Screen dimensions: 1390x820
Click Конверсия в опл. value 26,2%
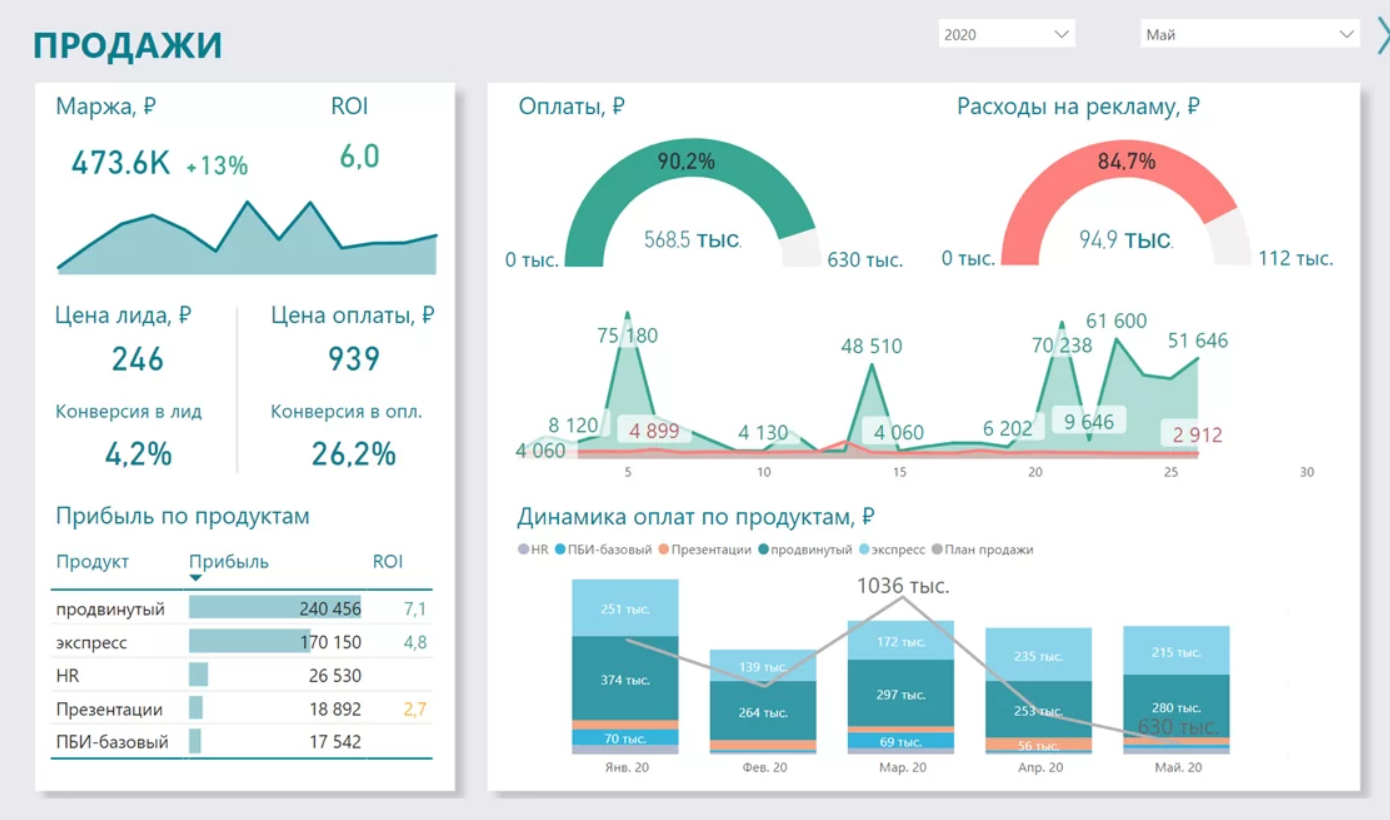click(x=354, y=454)
